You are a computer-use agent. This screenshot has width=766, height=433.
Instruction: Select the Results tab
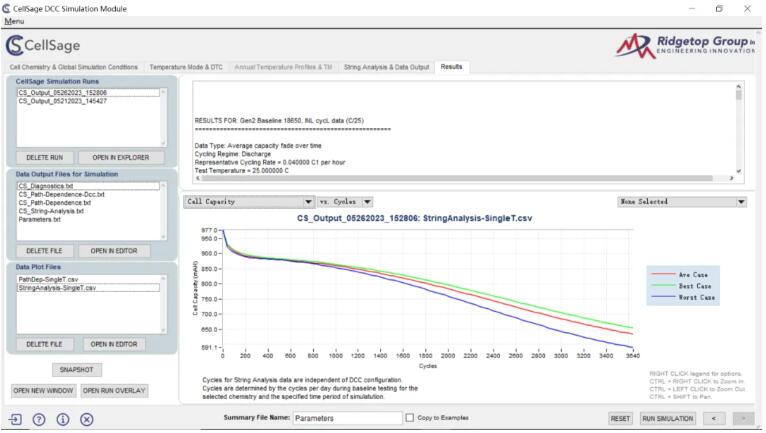[451, 67]
